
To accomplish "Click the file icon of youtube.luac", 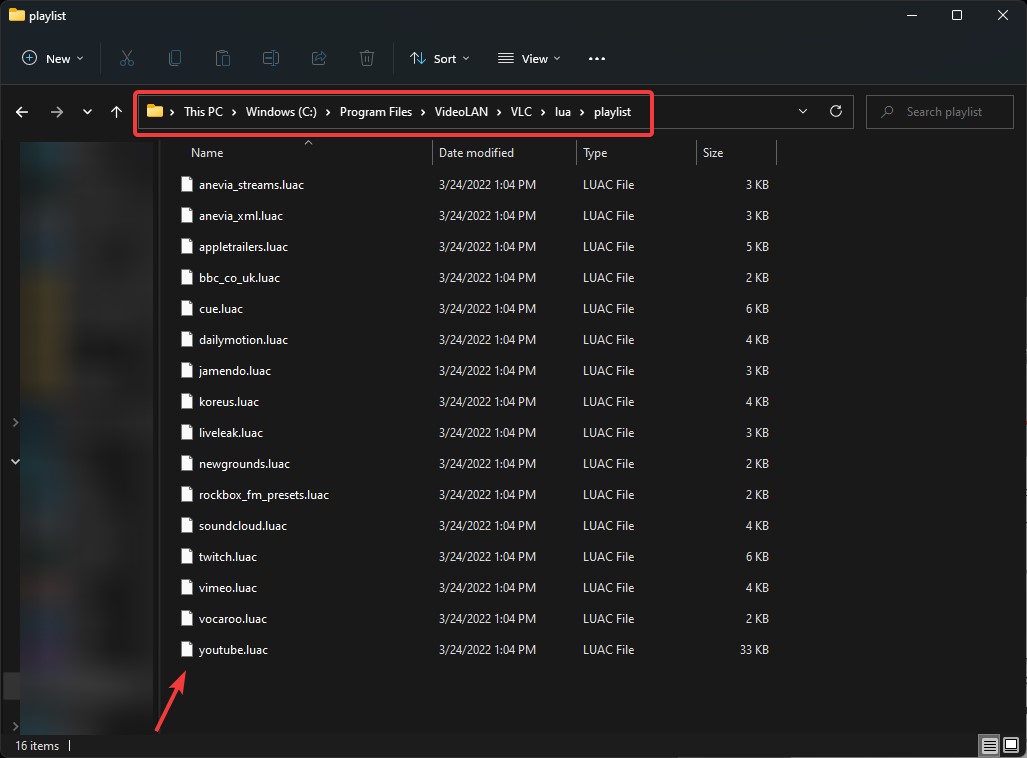I will pos(187,649).
